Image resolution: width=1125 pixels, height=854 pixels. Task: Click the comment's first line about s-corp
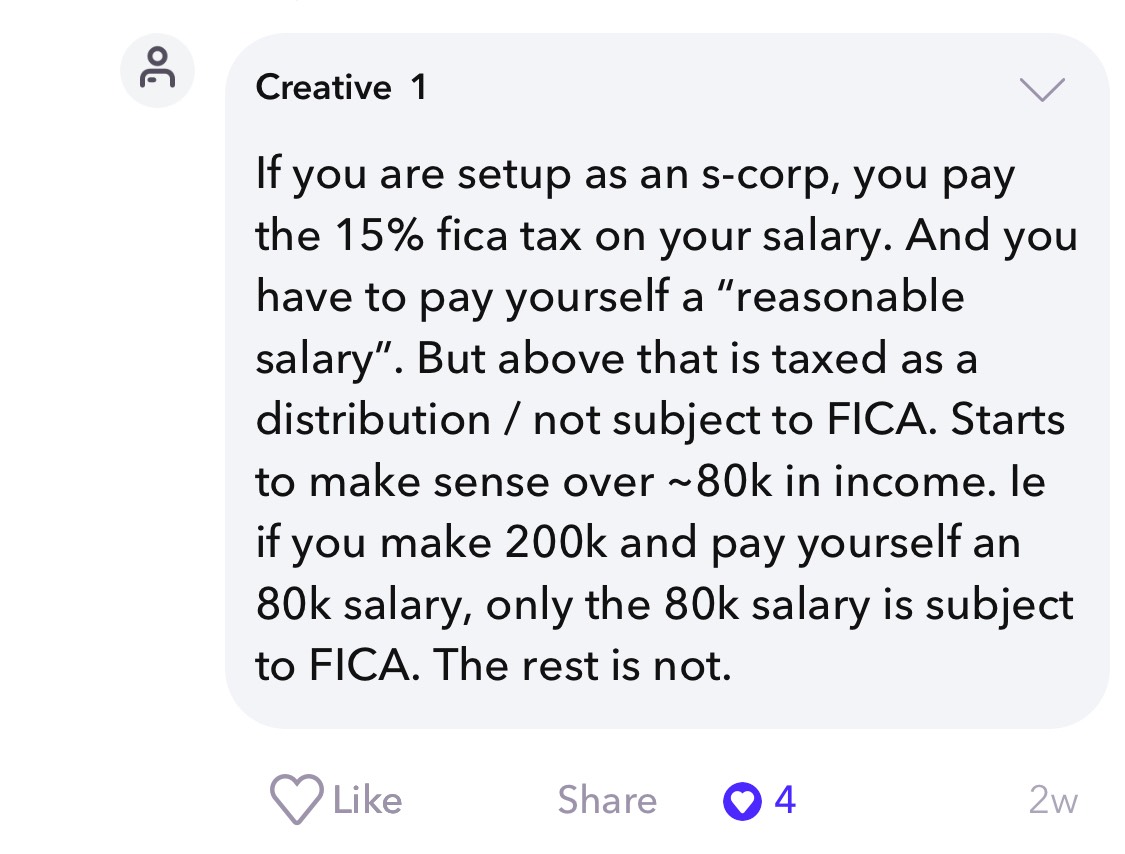(x=636, y=175)
